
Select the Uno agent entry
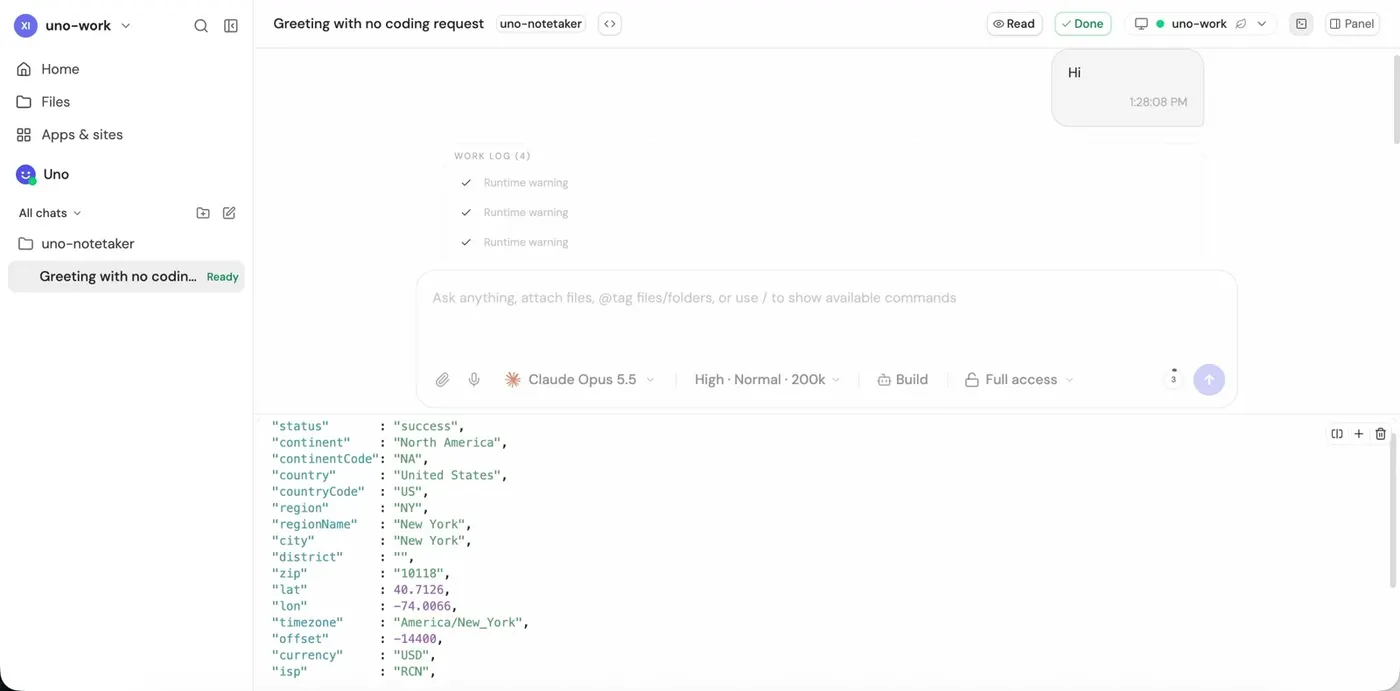pos(56,174)
